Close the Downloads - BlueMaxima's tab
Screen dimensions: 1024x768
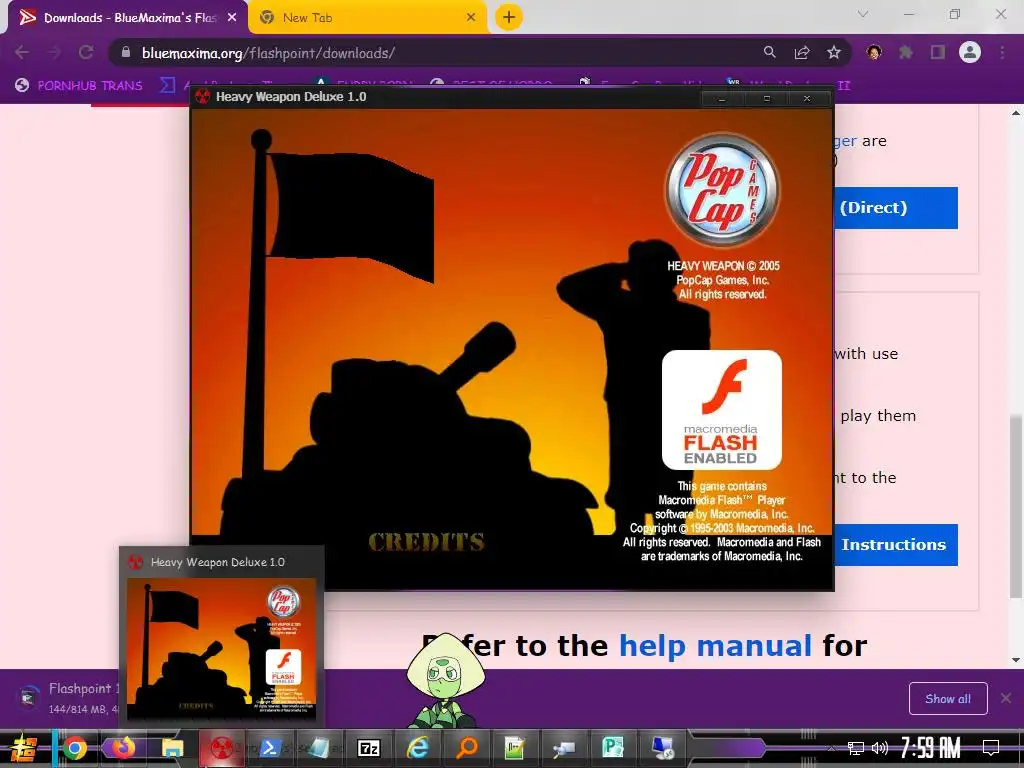[232, 18]
